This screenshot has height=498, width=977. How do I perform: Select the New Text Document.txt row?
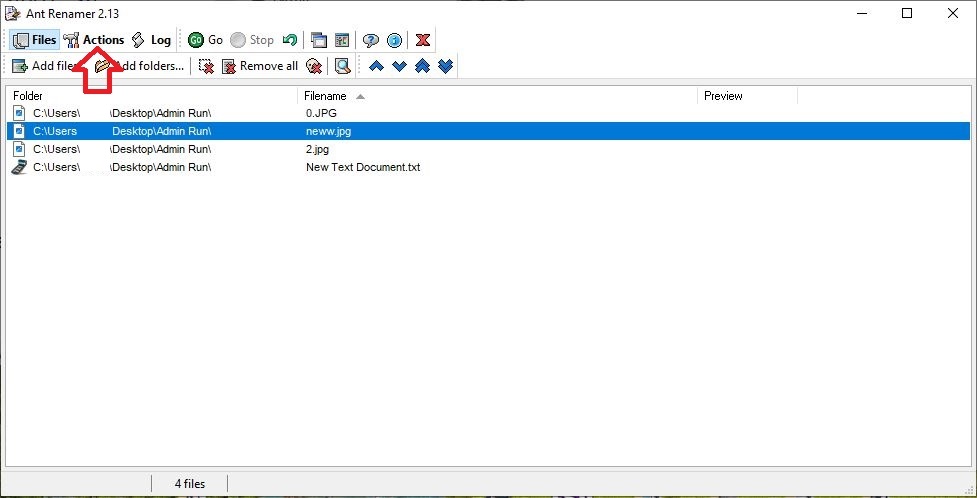coord(363,167)
